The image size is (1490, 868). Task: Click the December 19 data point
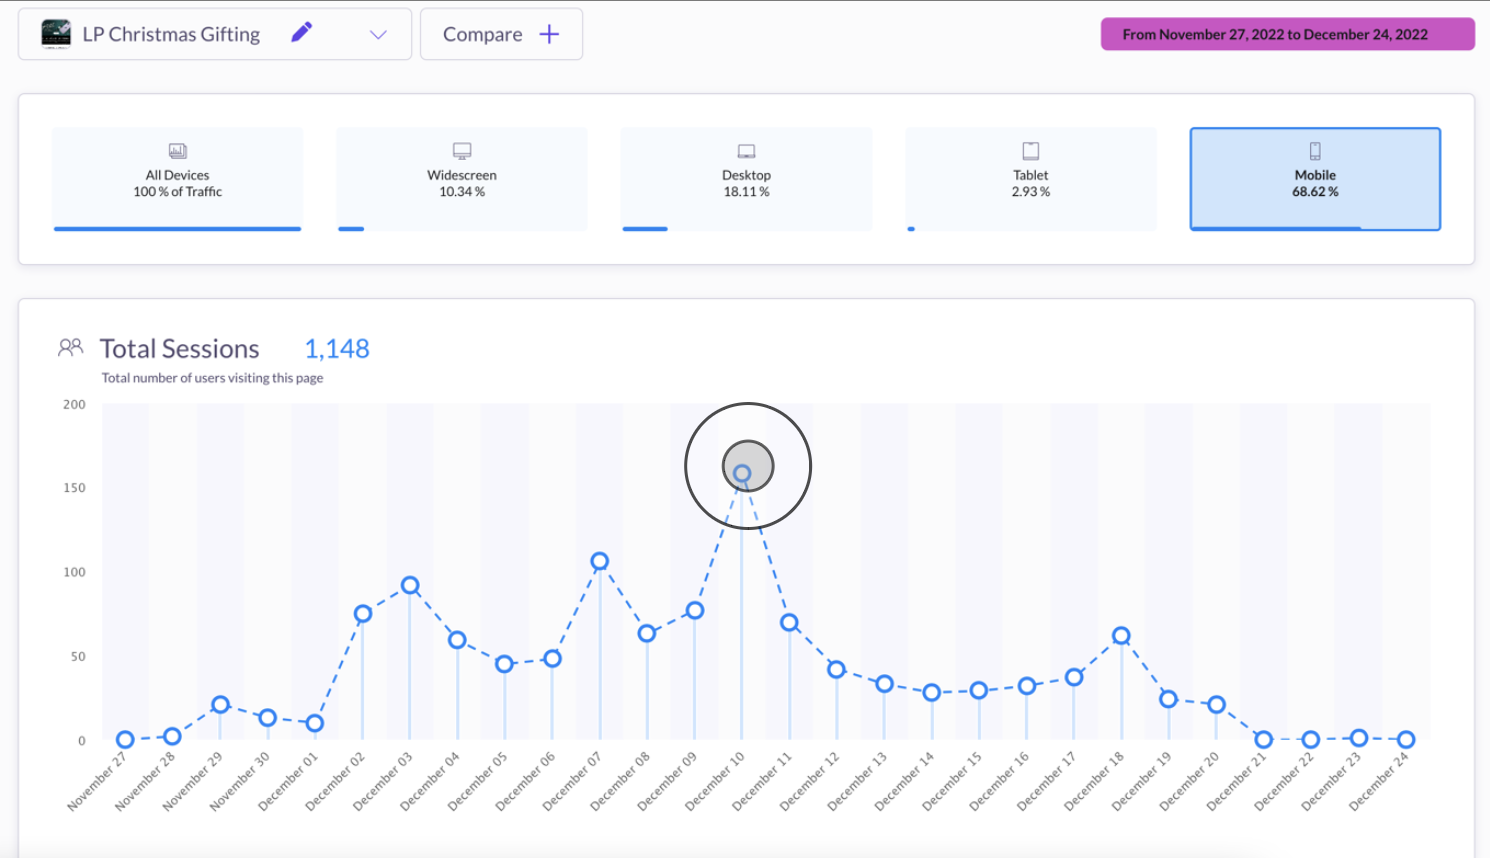pyautogui.click(x=1168, y=699)
